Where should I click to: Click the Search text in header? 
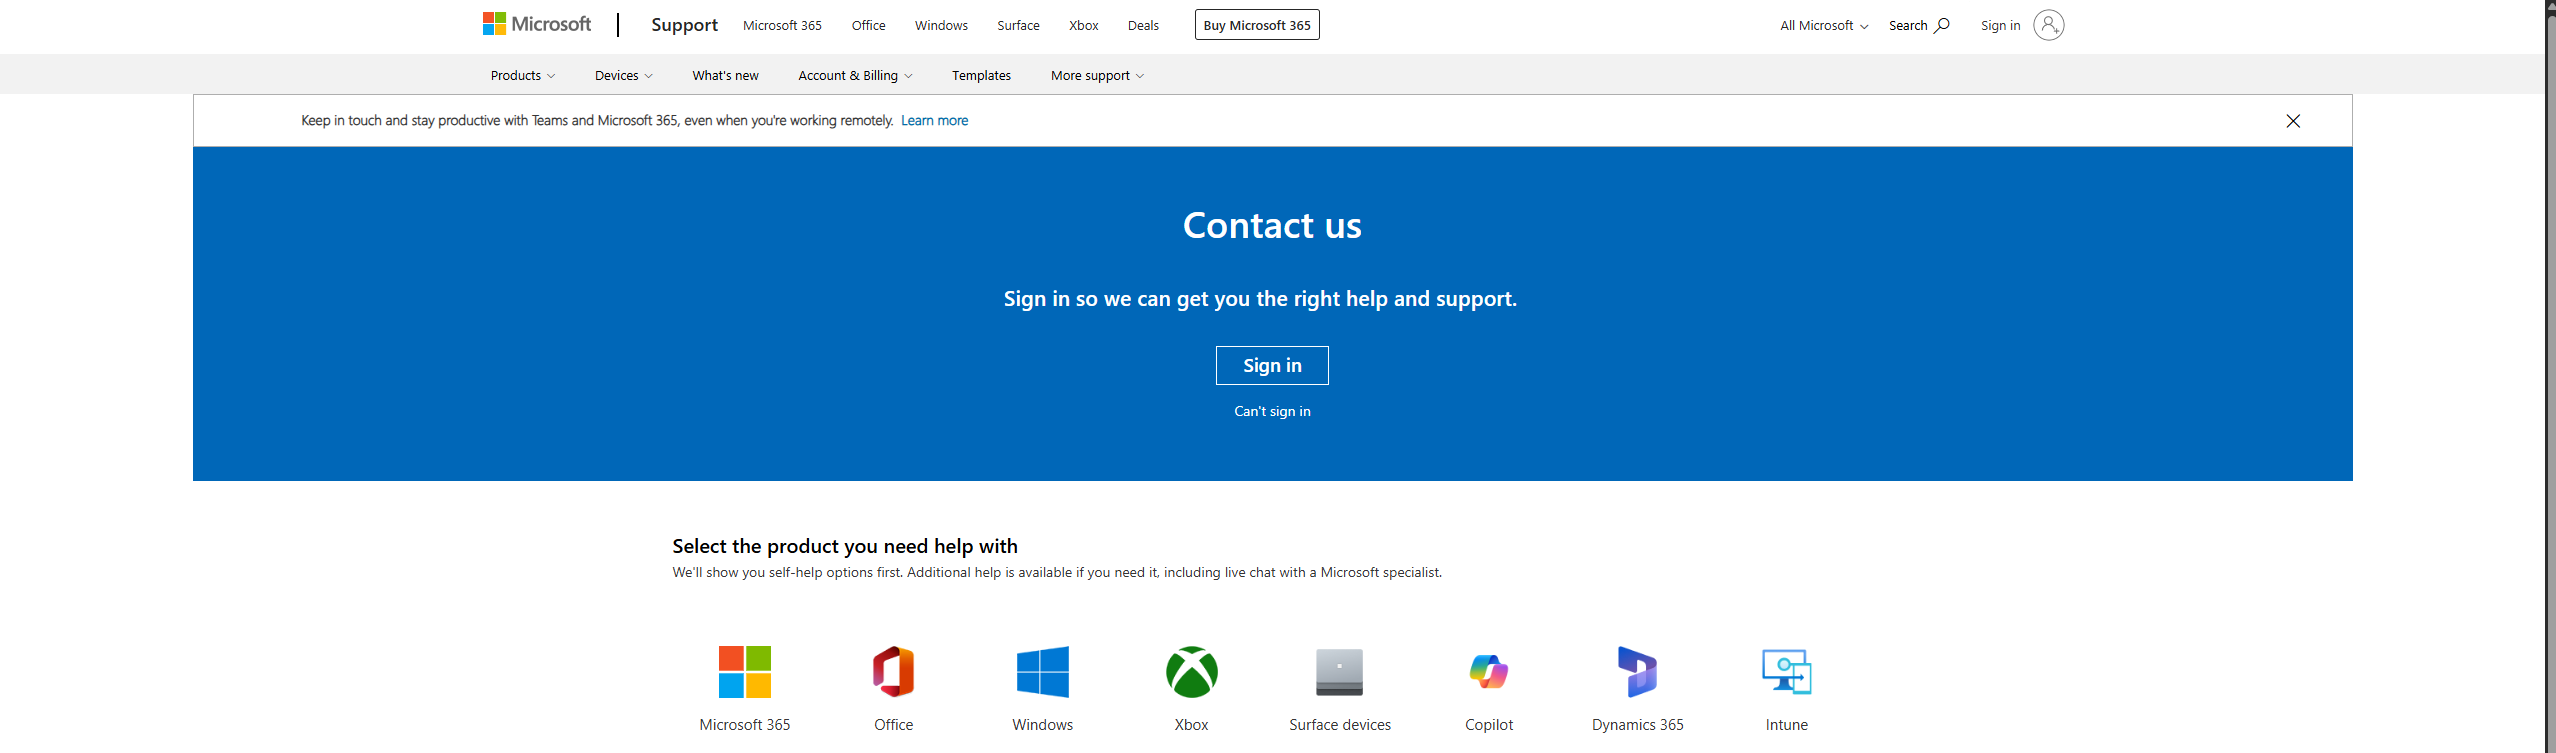point(1908,25)
